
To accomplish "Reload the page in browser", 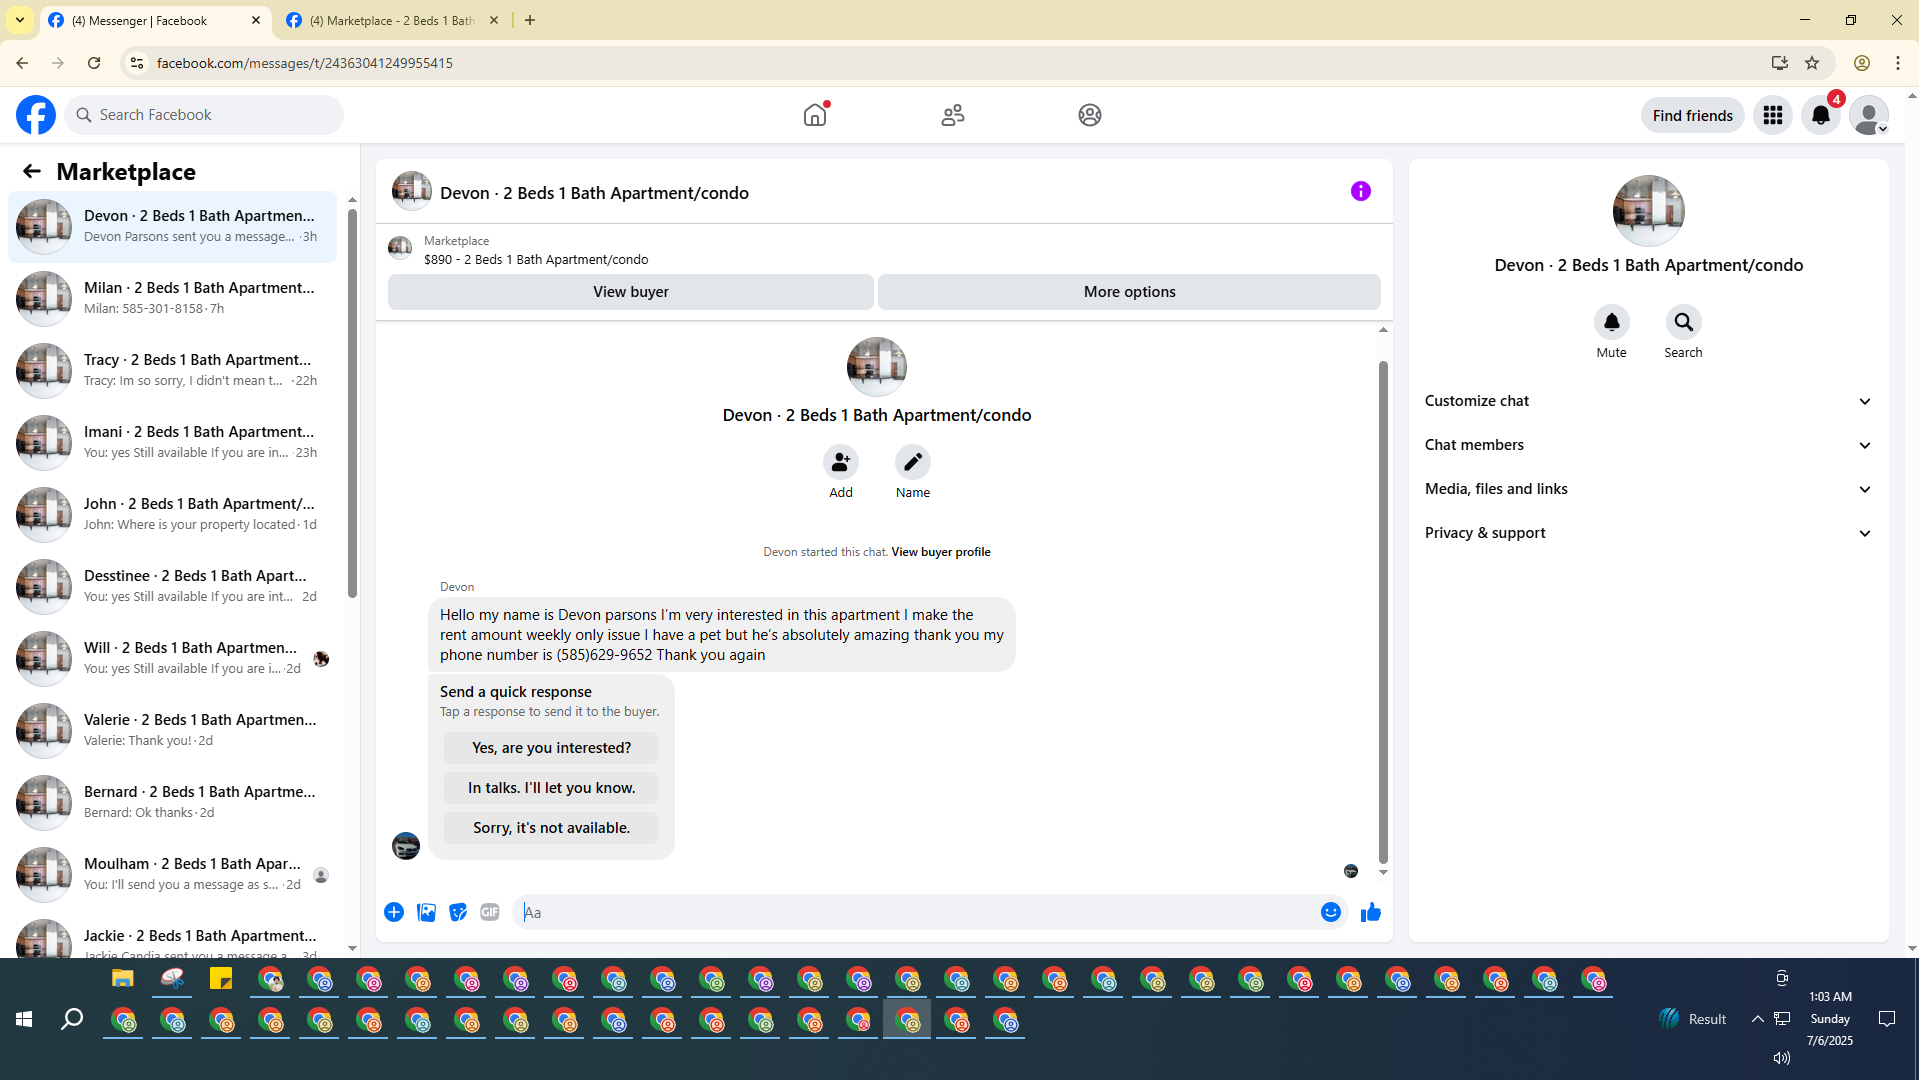I will pos(94,63).
